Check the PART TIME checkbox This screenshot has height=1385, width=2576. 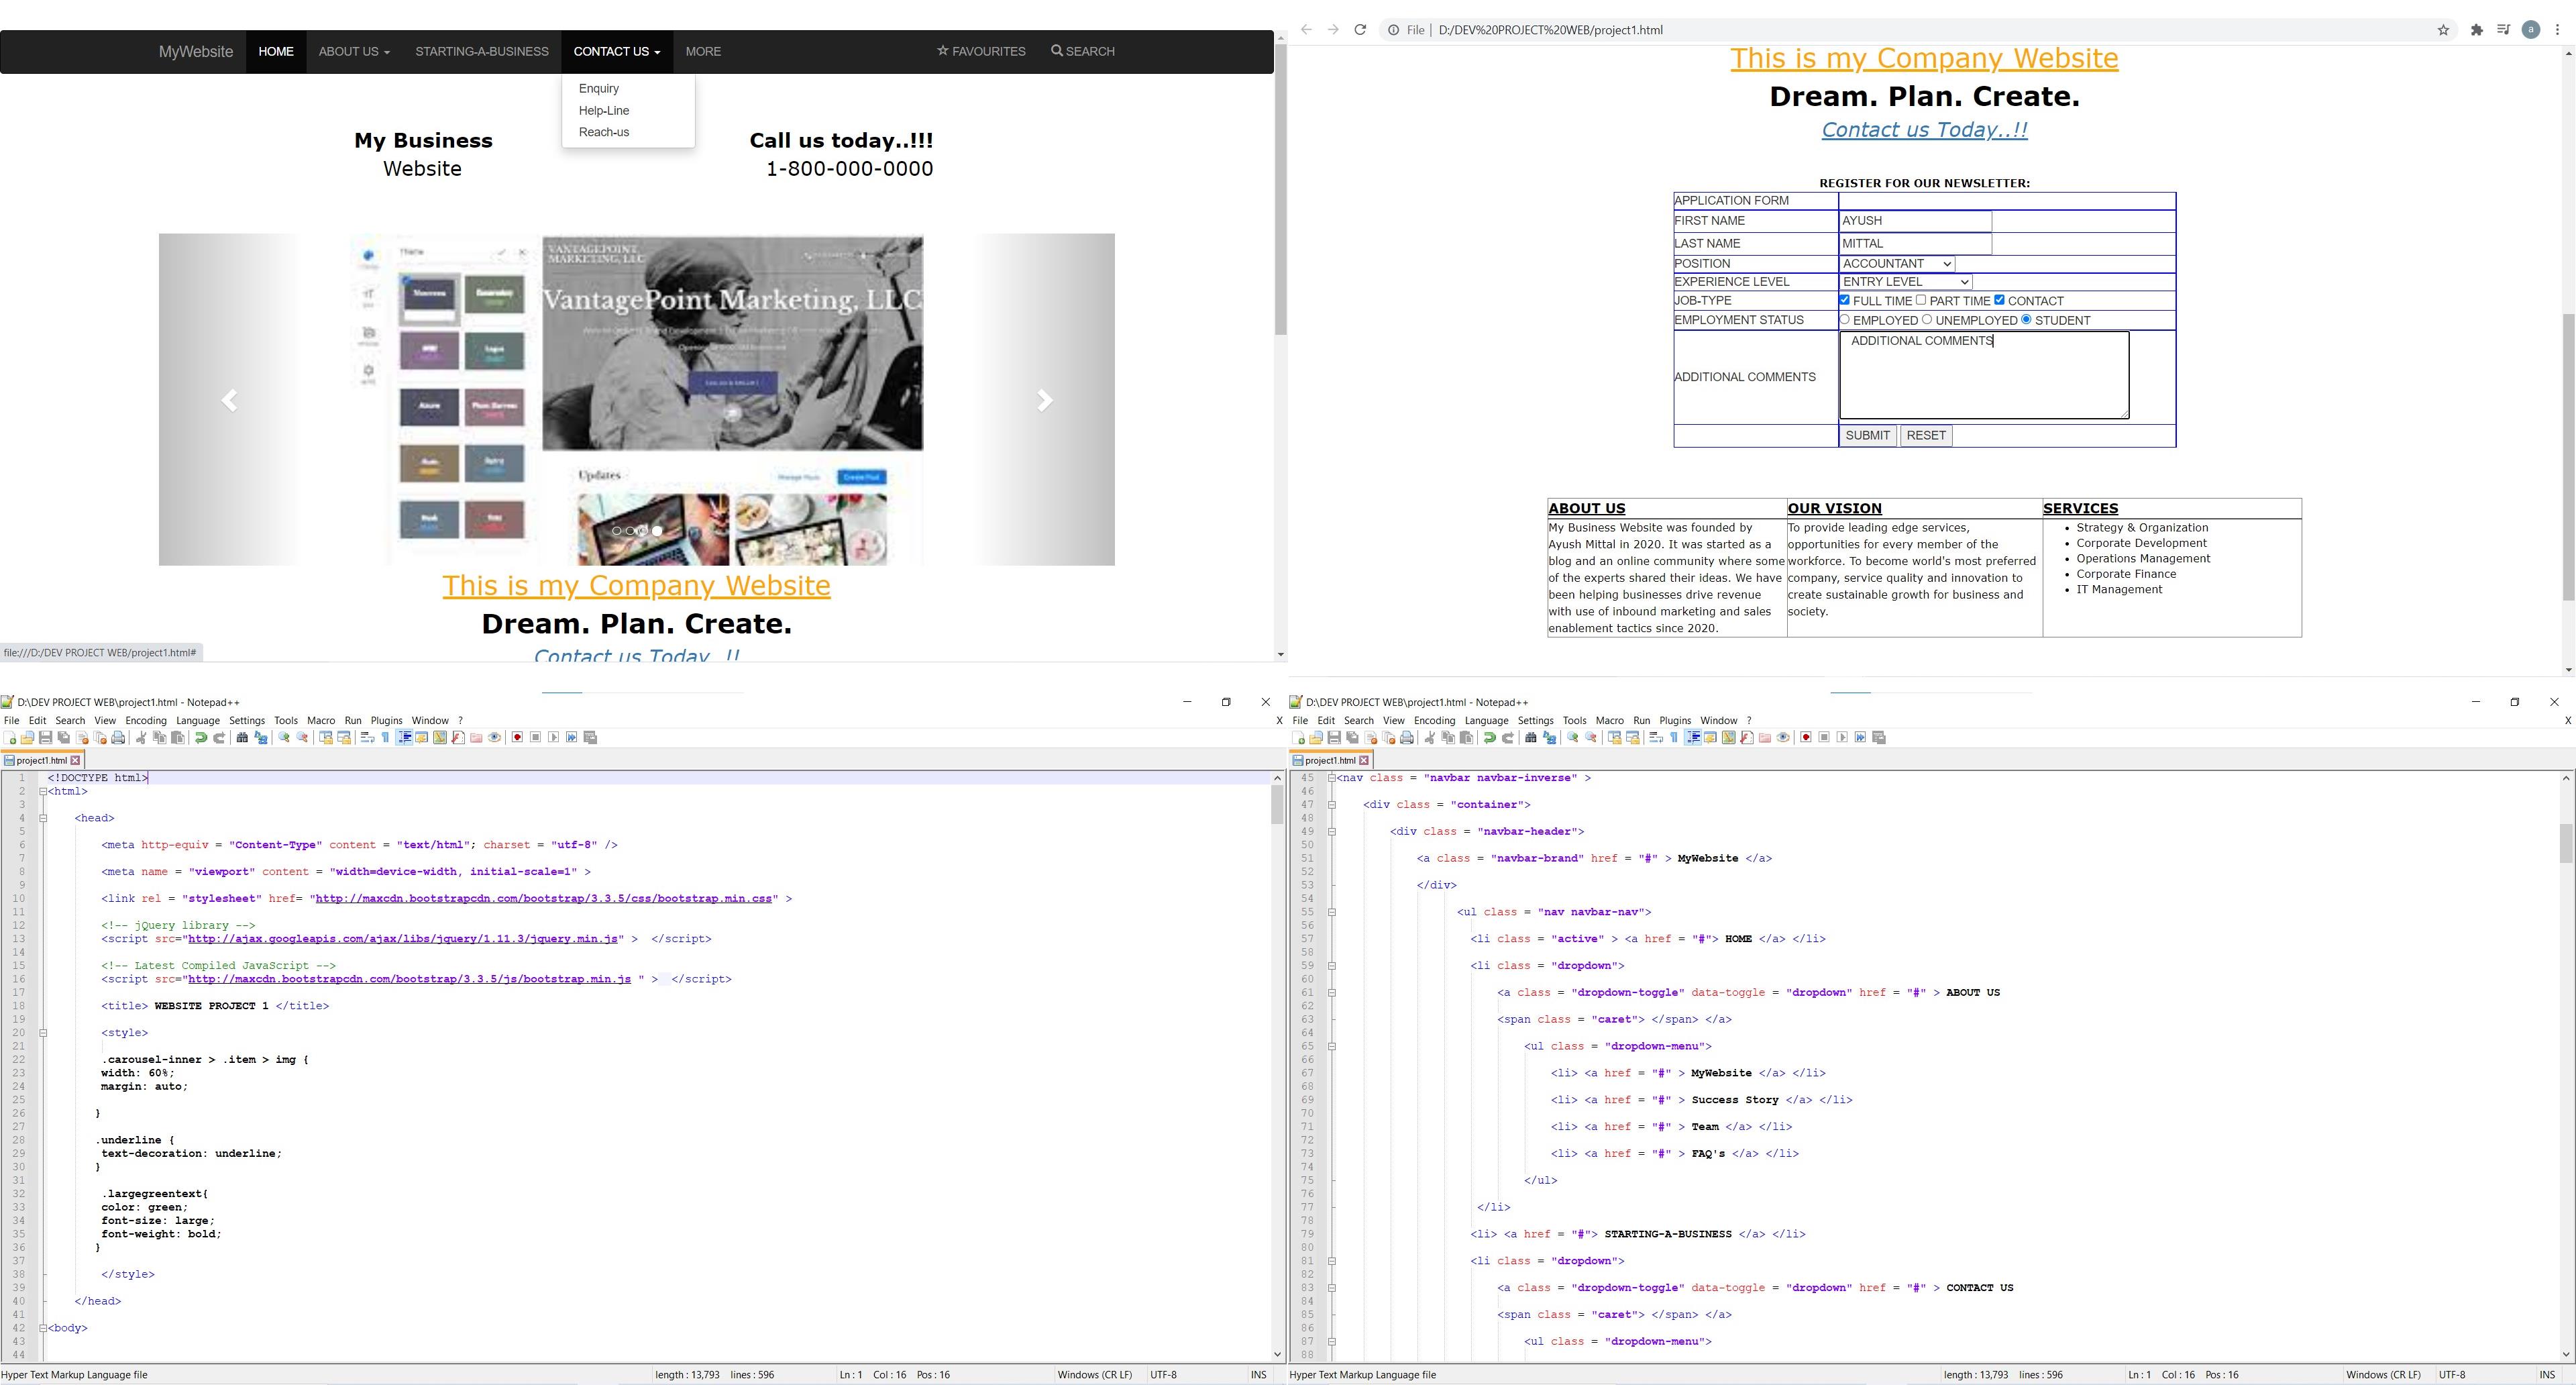(x=1921, y=300)
